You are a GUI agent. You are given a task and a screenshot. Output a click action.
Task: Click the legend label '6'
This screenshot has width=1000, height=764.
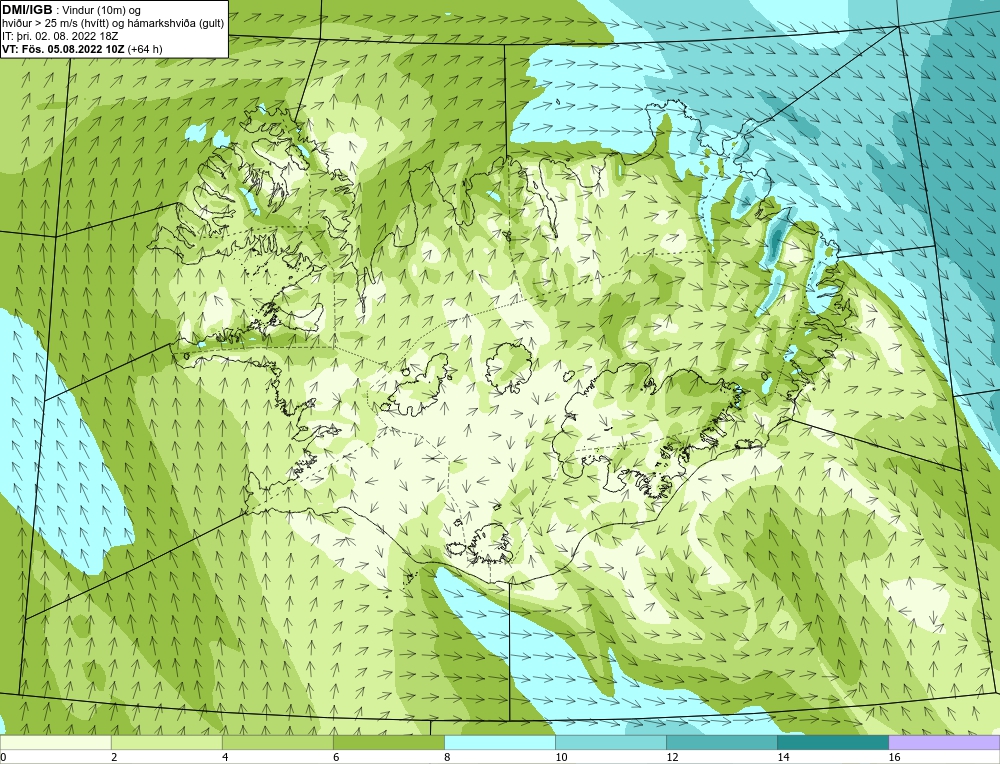click(336, 757)
